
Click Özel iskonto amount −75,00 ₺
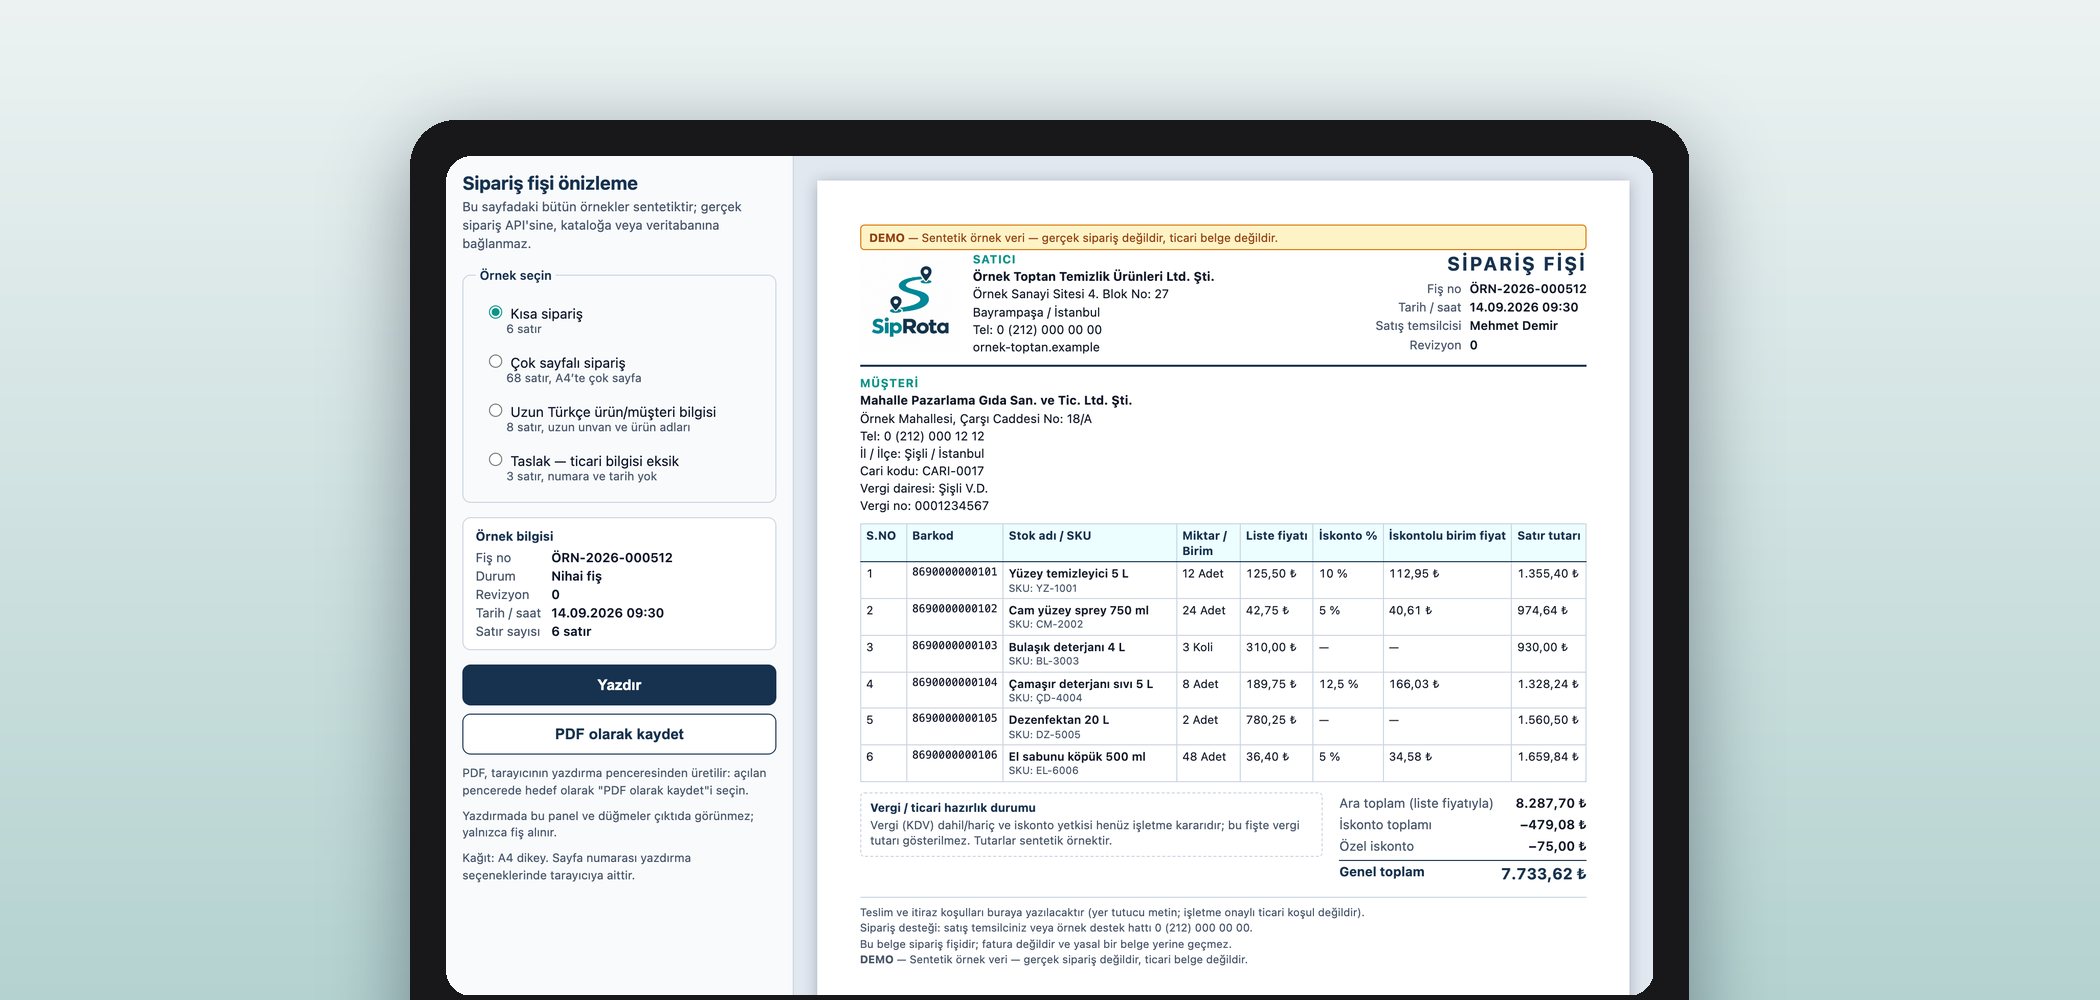pos(1556,846)
